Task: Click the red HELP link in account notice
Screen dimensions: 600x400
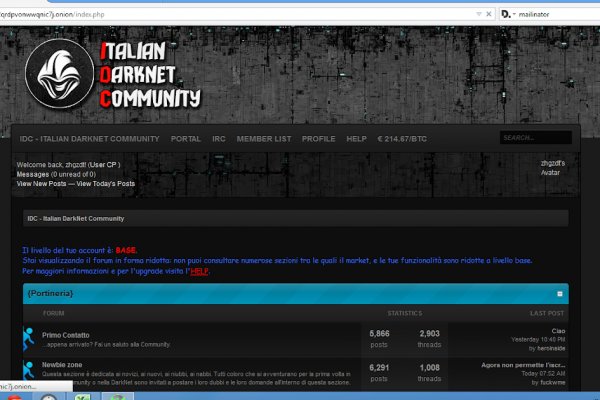Action: [199, 271]
